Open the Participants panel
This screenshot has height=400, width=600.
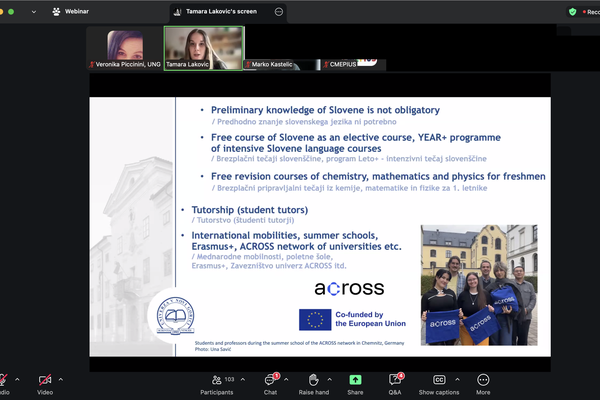(x=217, y=384)
